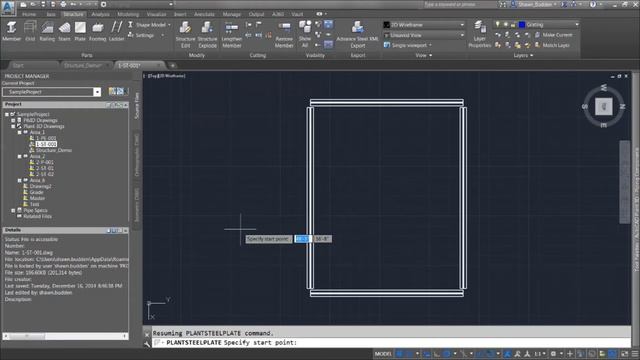Switch to the Analysis ribbon tab

coord(100,14)
